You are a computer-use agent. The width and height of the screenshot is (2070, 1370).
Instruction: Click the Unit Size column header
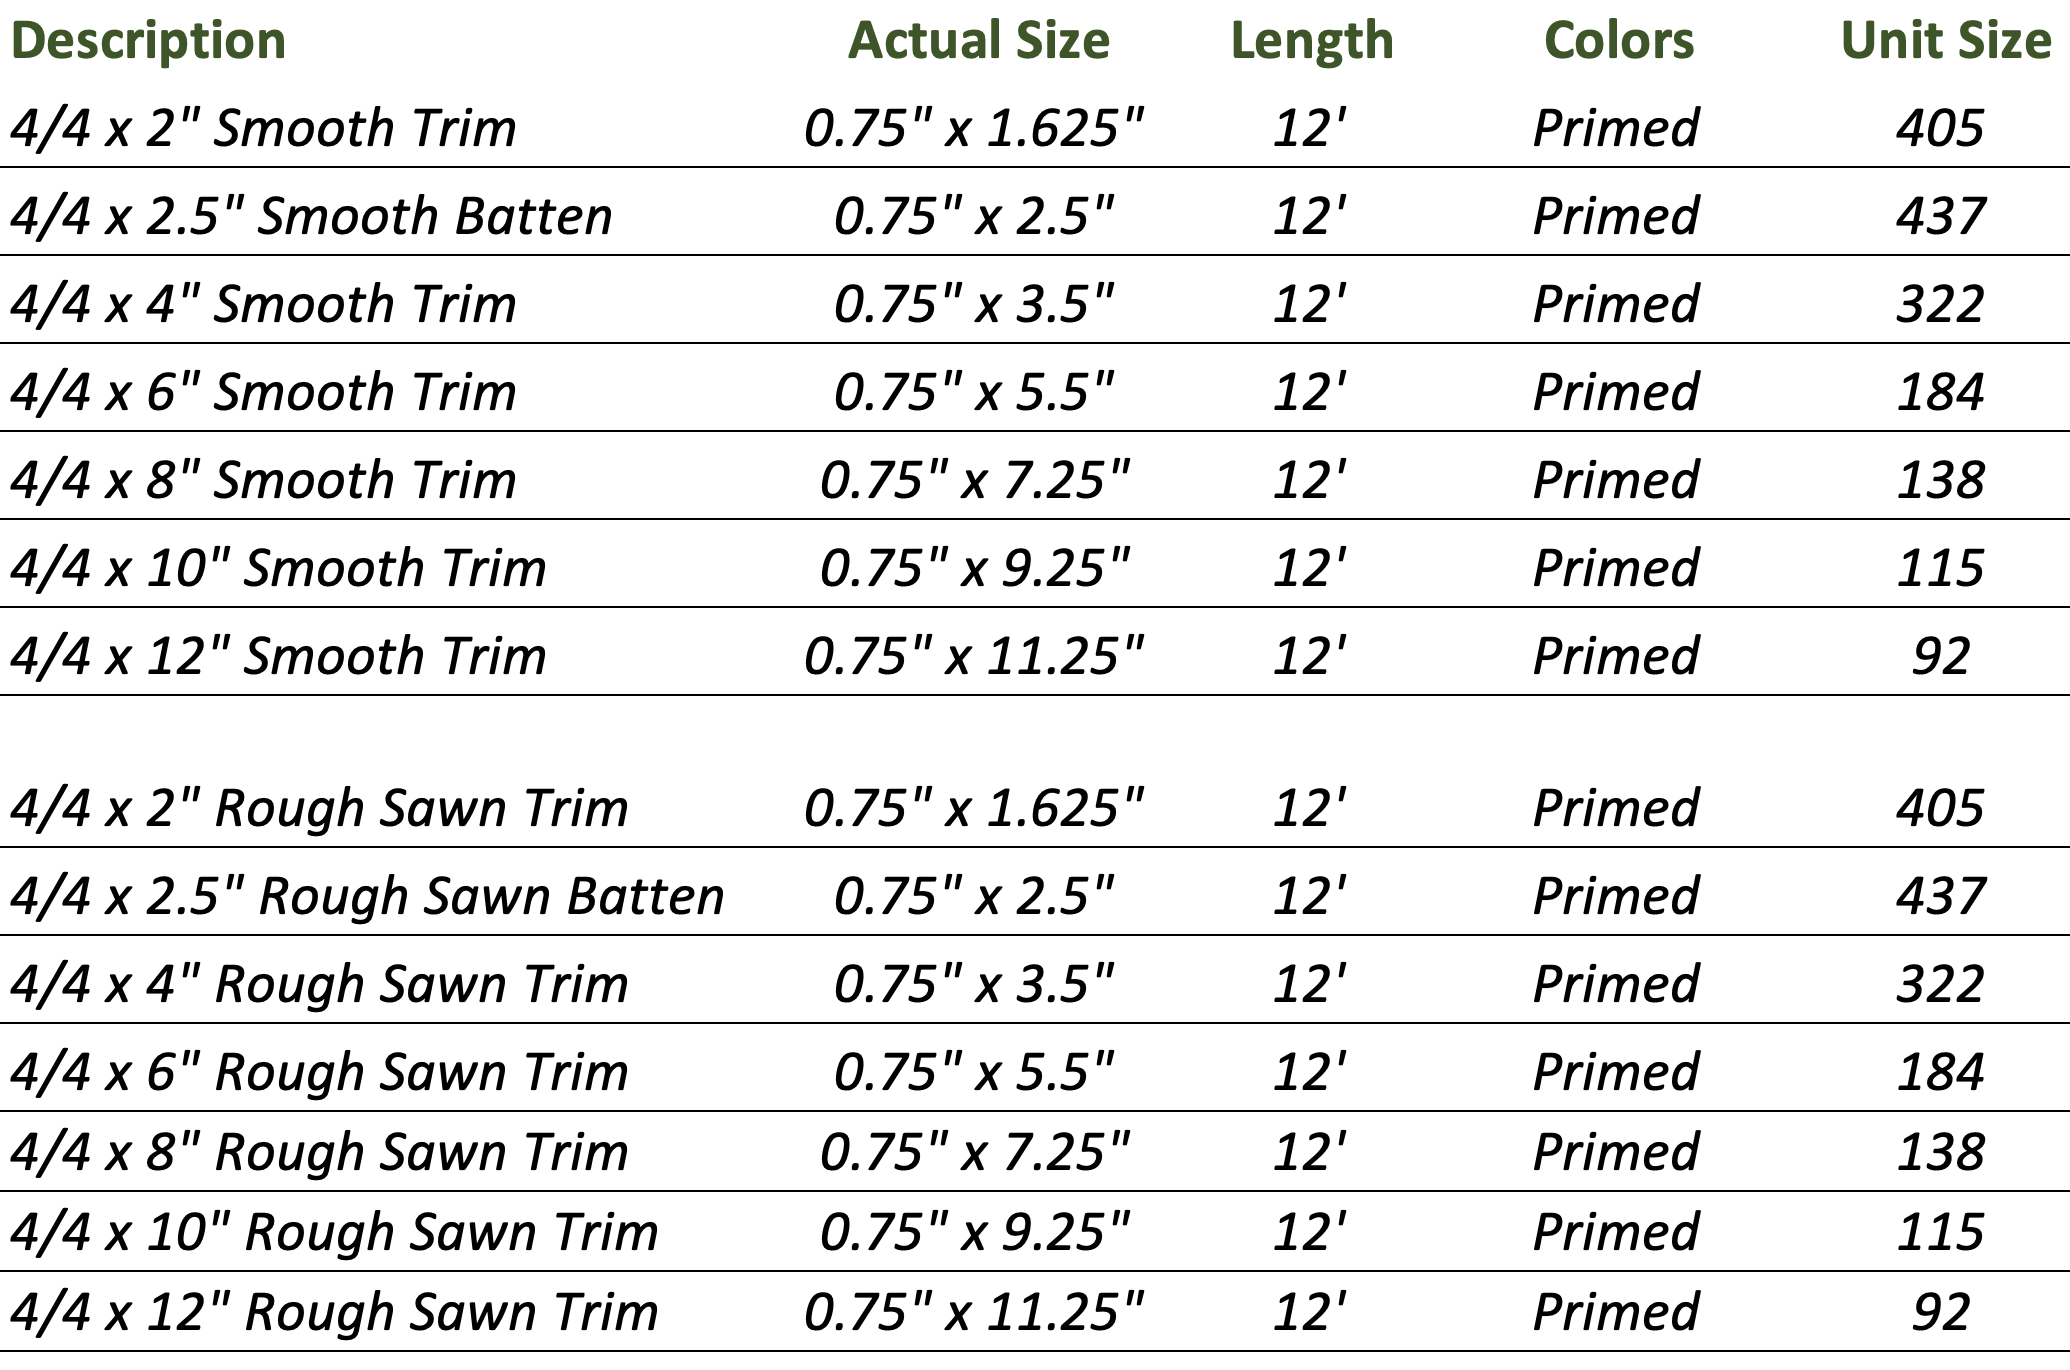tap(1945, 41)
